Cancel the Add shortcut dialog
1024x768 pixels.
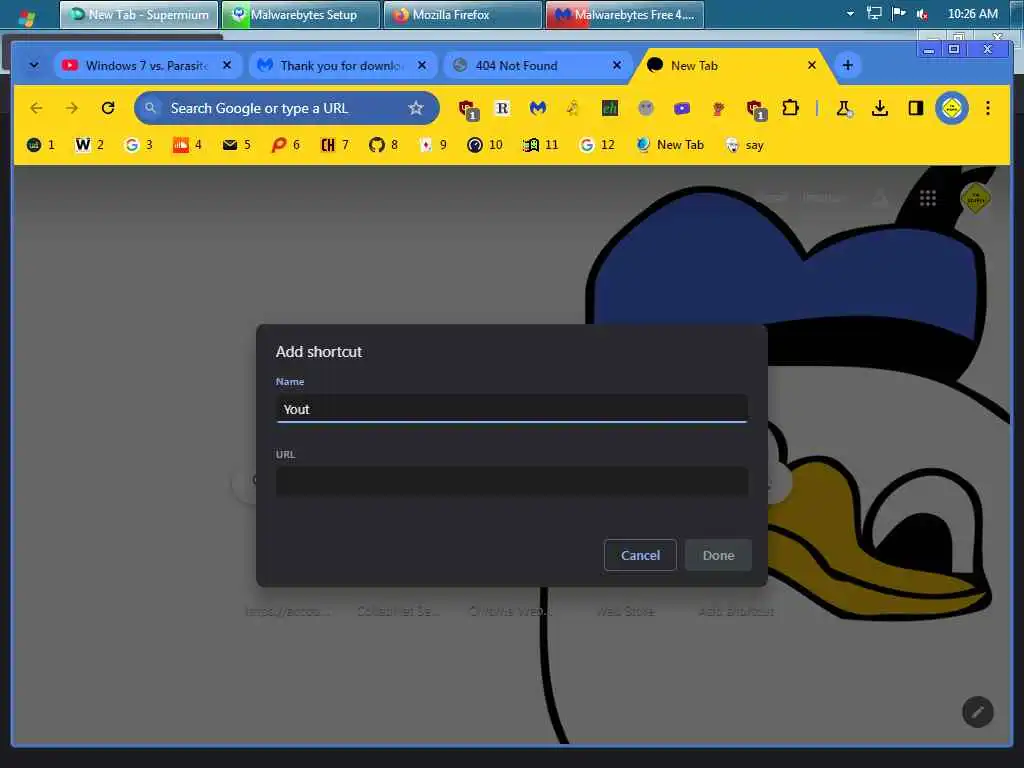click(640, 555)
